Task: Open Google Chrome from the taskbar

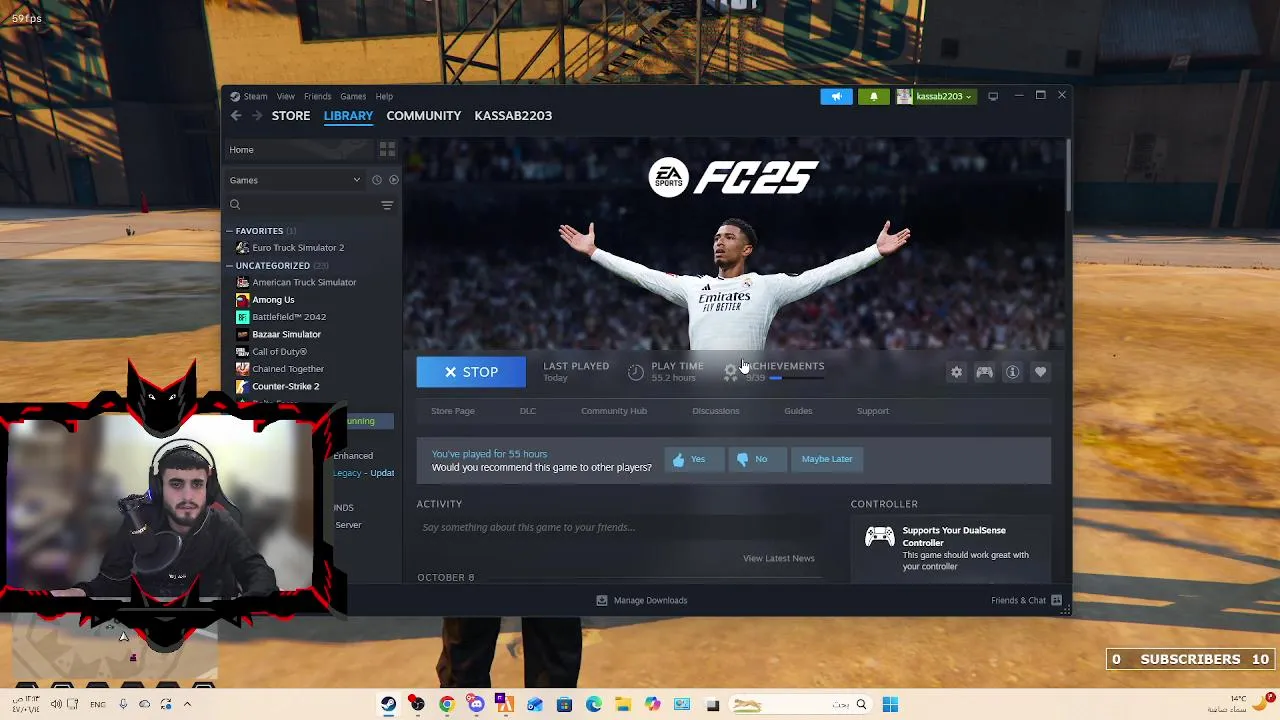Action: click(x=446, y=705)
